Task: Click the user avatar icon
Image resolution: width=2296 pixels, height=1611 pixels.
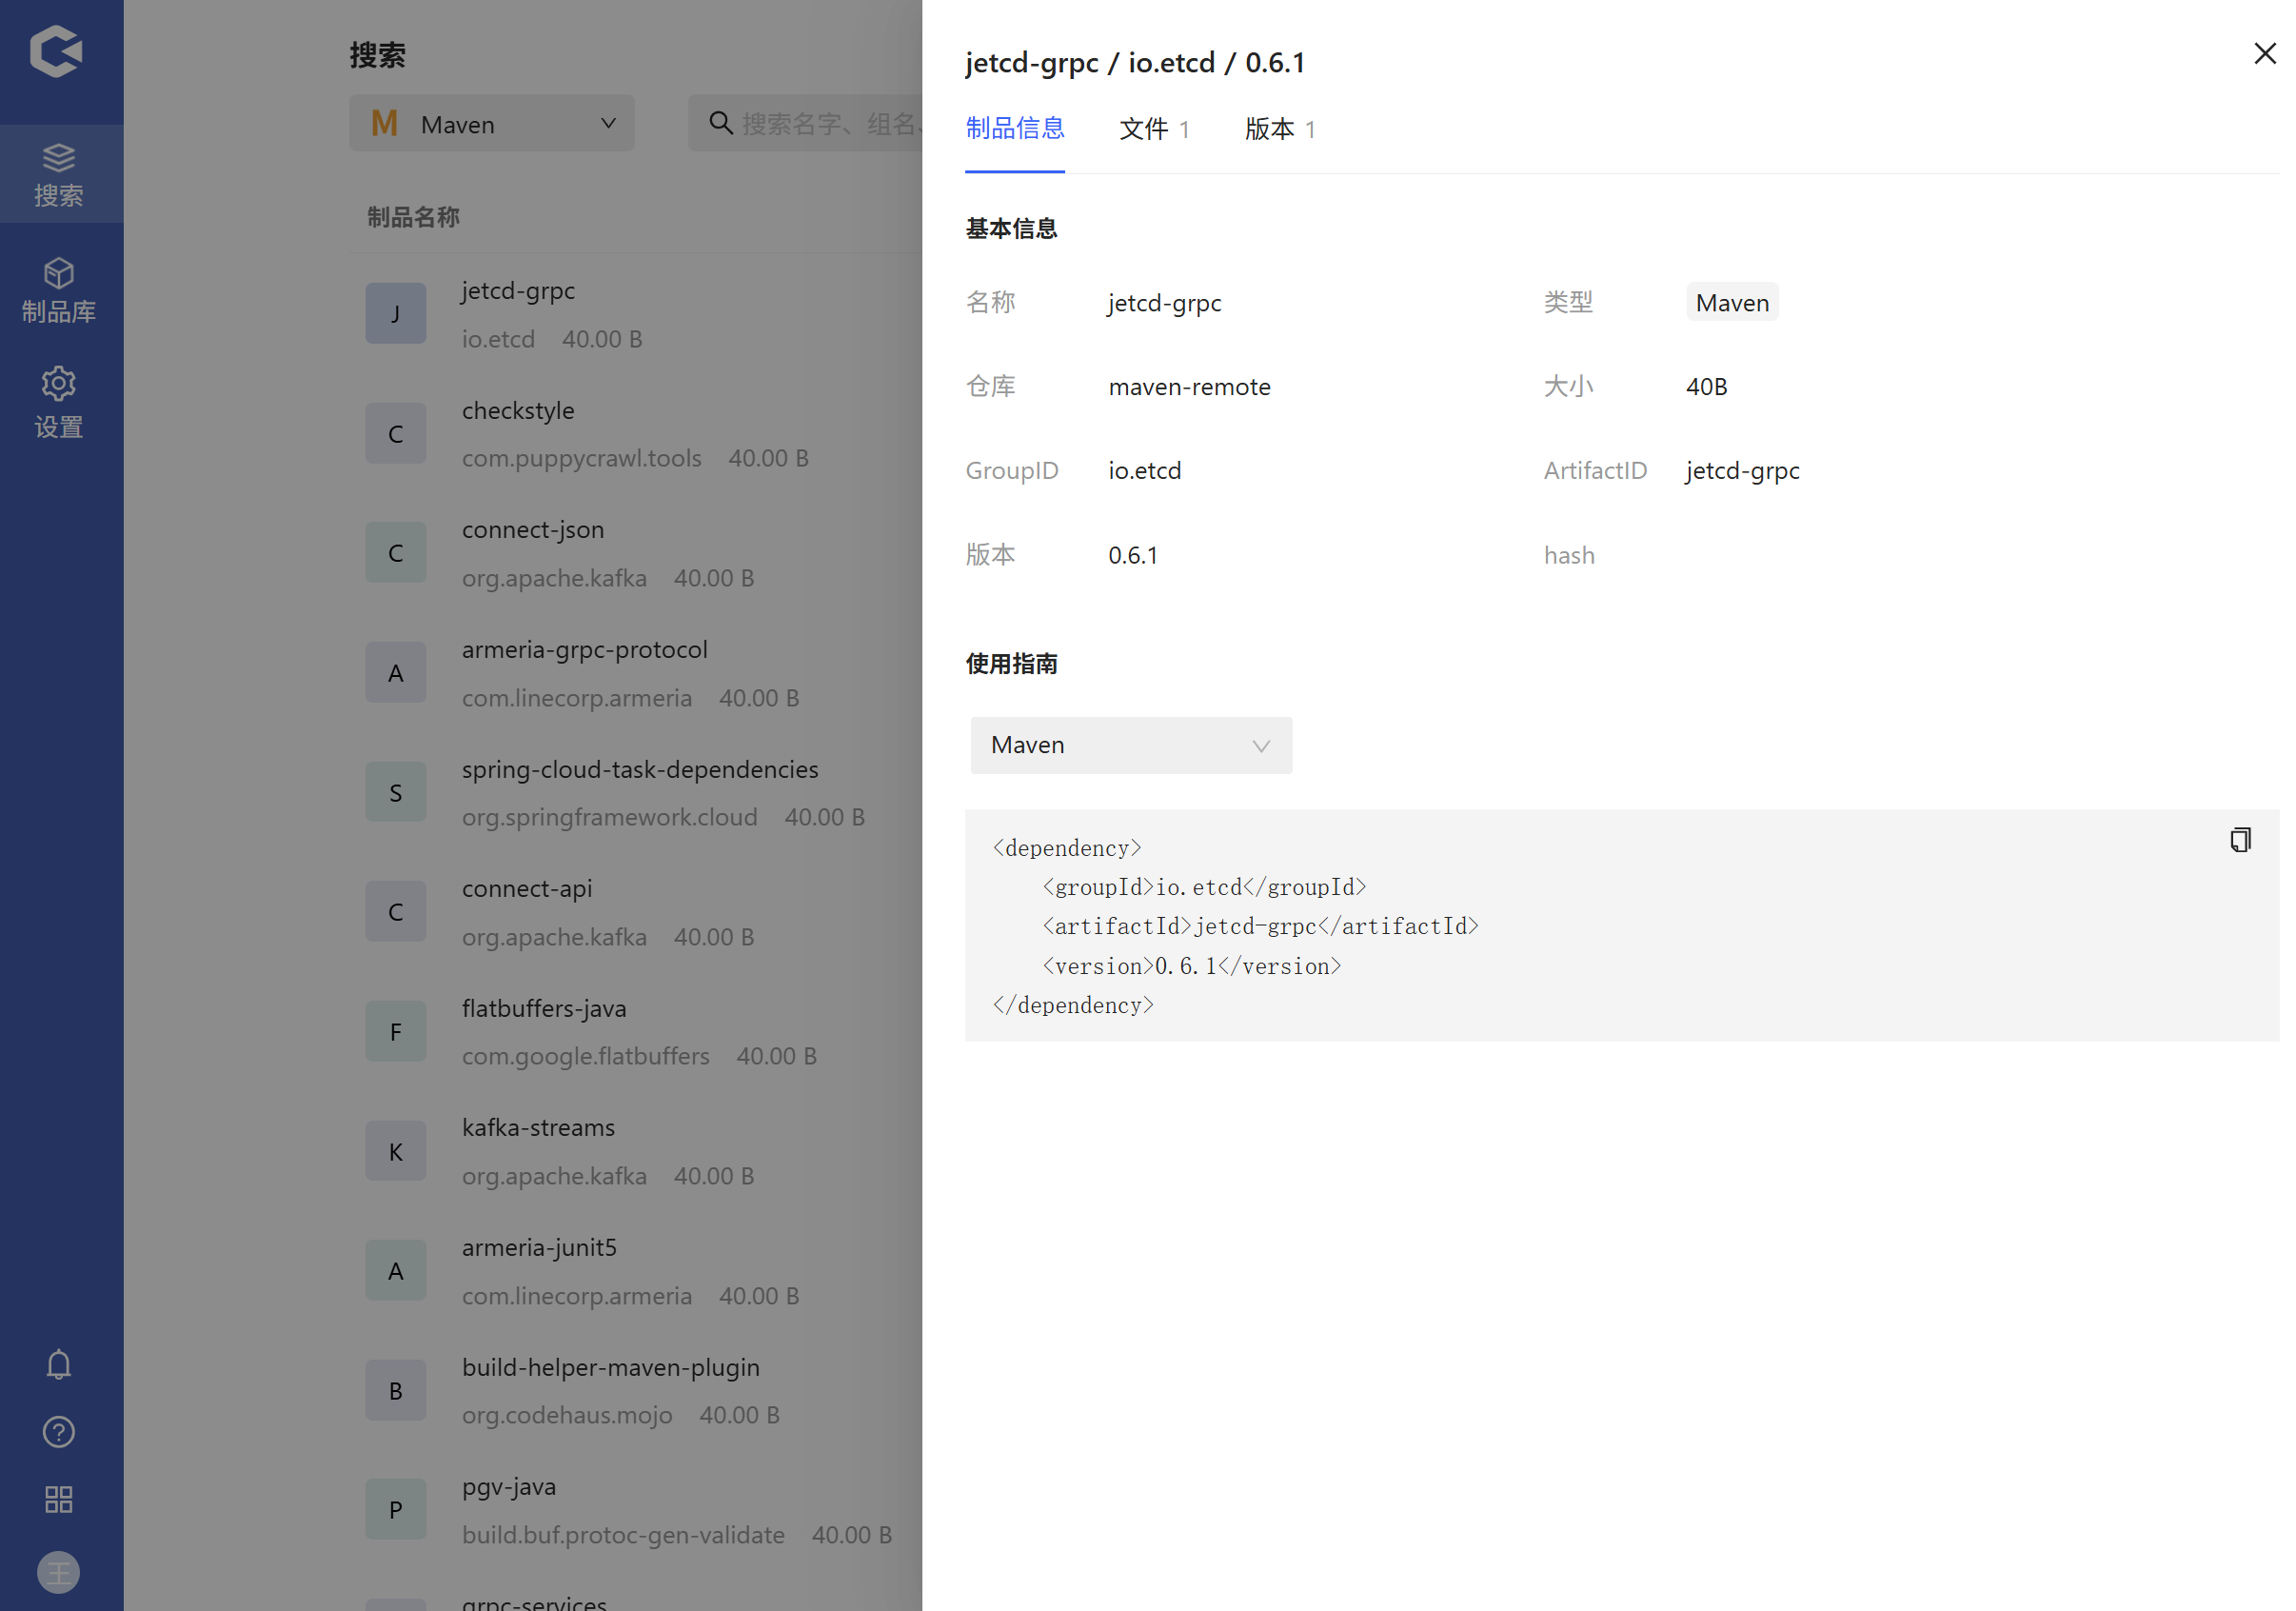Action: [x=59, y=1572]
